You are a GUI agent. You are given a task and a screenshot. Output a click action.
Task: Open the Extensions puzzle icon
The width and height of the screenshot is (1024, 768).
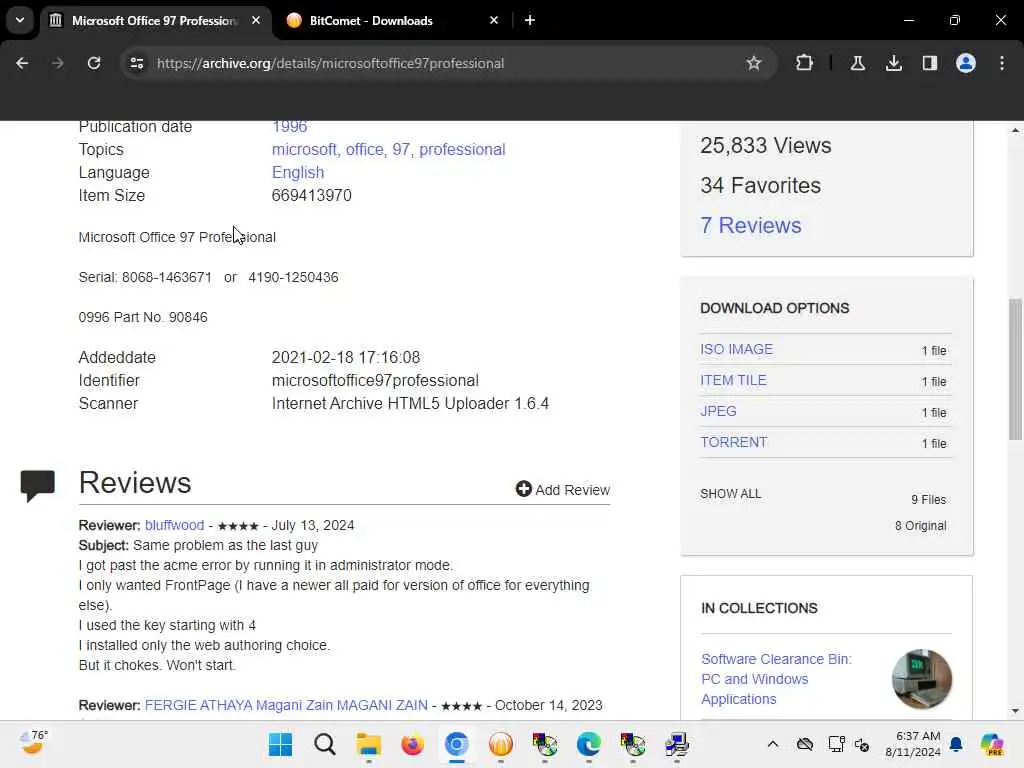pos(805,63)
